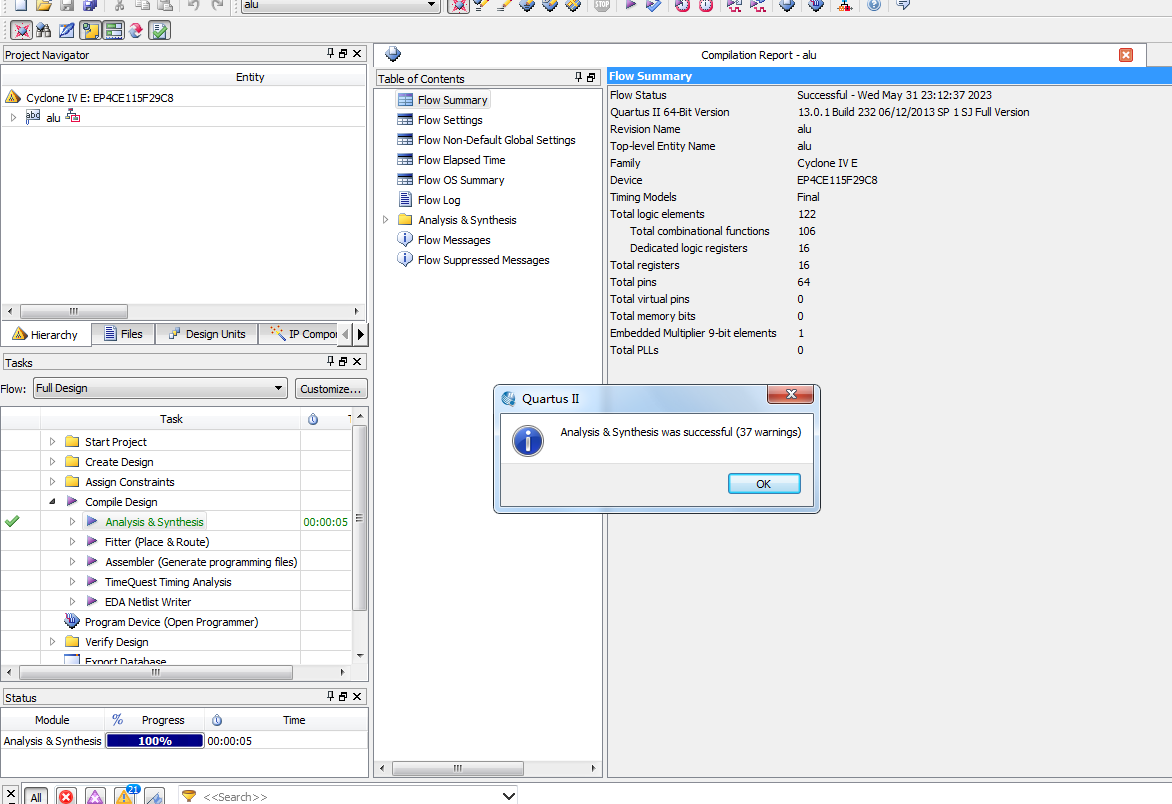Click the message Search input field
This screenshot has height=804, width=1172.
tap(350, 797)
